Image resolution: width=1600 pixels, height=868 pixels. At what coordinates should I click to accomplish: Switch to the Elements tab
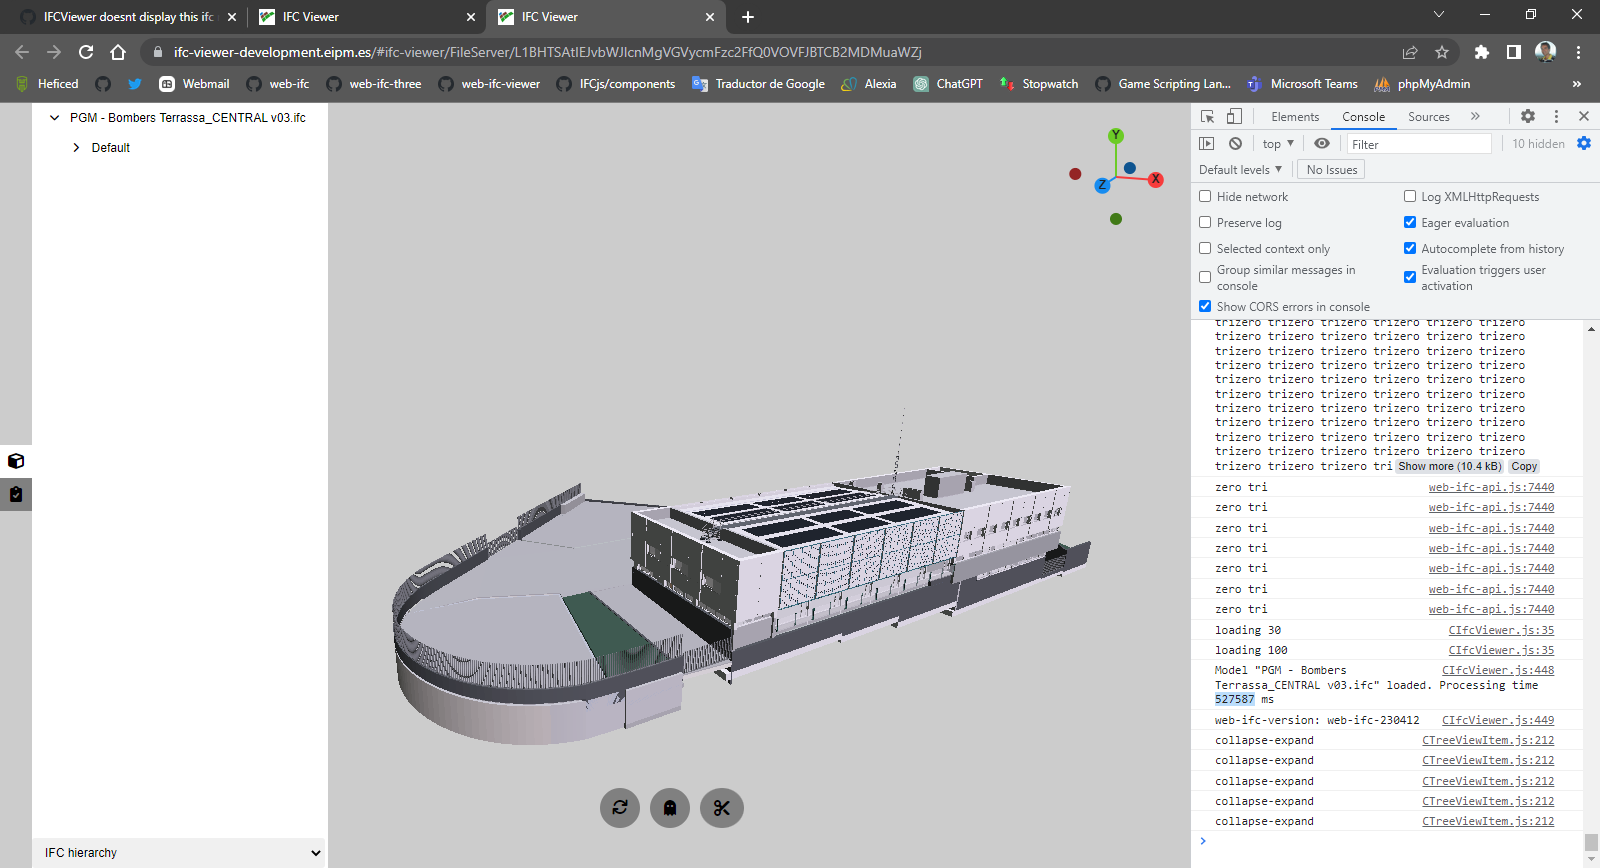pyautogui.click(x=1295, y=117)
